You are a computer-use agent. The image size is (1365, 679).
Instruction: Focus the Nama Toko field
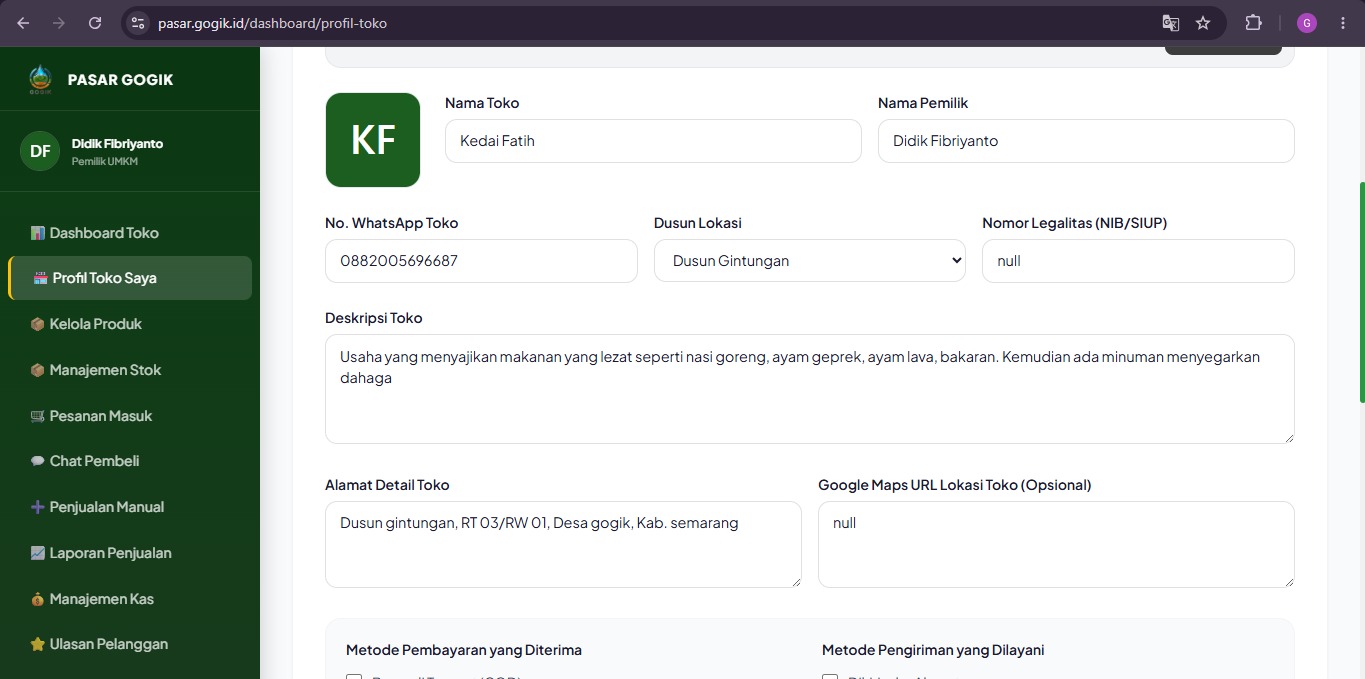pyautogui.click(x=653, y=141)
